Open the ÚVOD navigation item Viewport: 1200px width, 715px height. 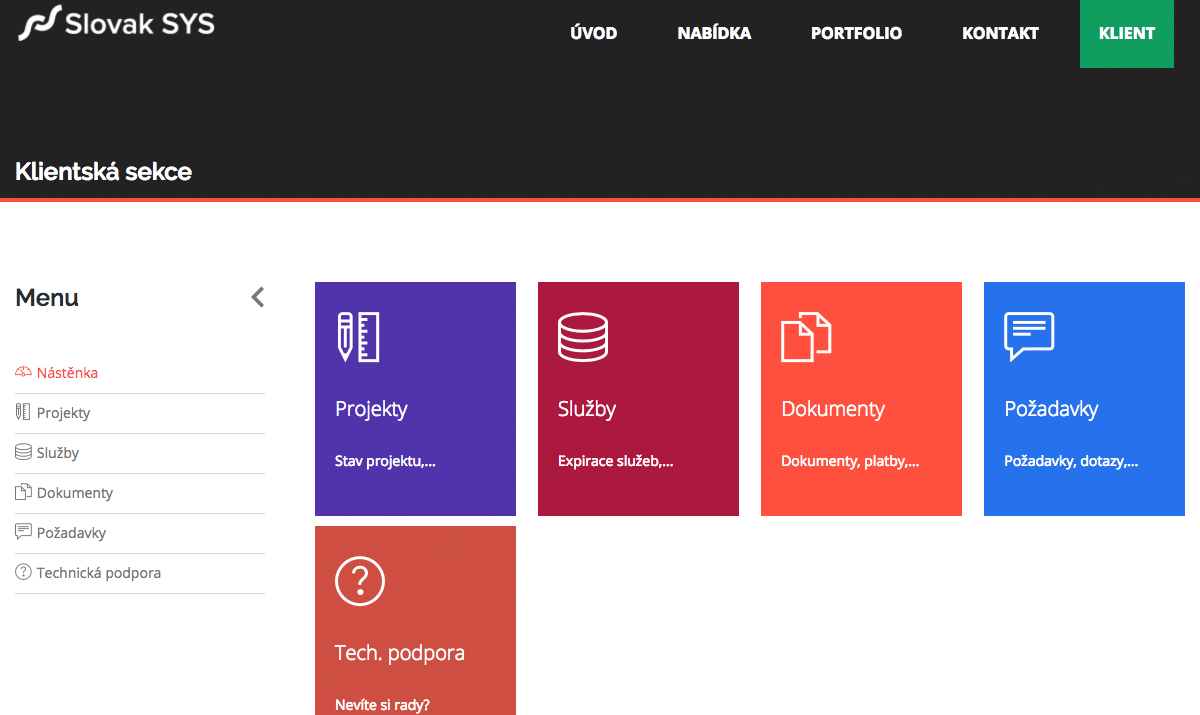click(593, 33)
